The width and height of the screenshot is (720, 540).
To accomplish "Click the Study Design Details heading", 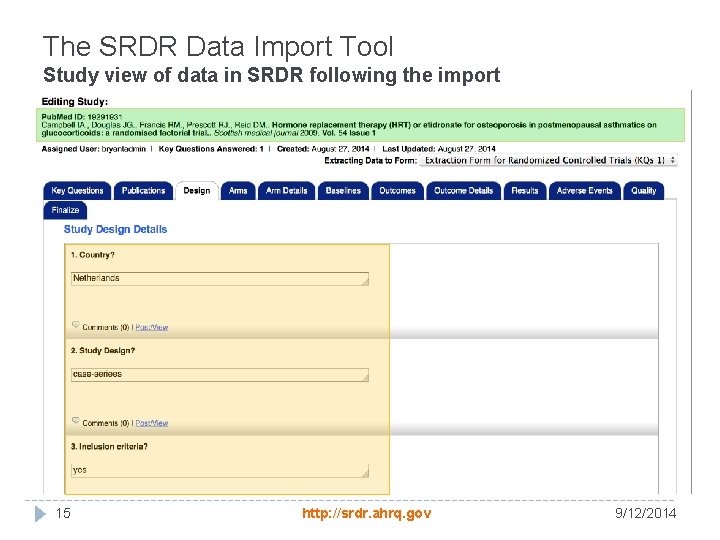I will (115, 229).
